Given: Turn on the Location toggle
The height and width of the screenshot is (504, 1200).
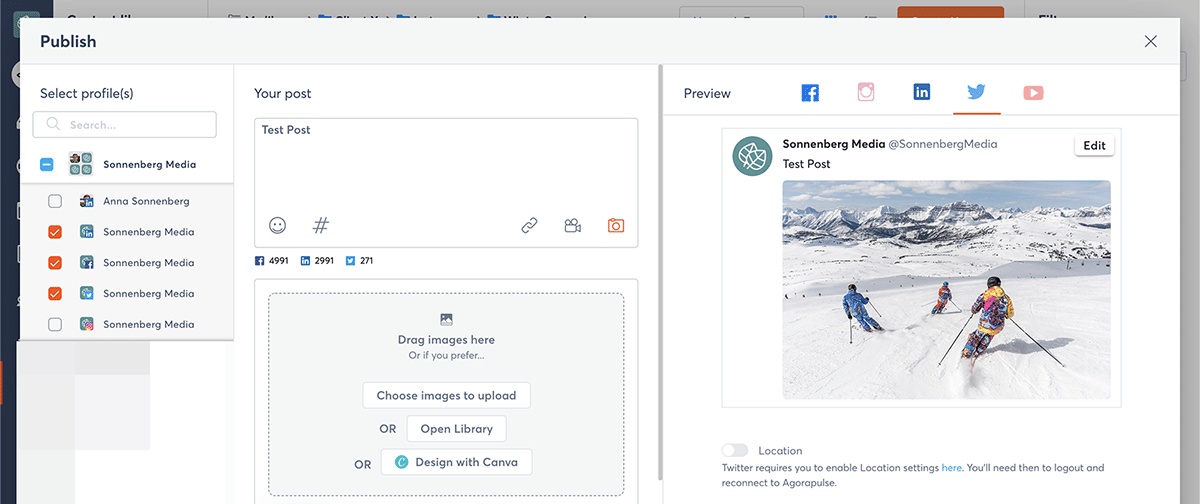Looking at the screenshot, I should click(735, 451).
